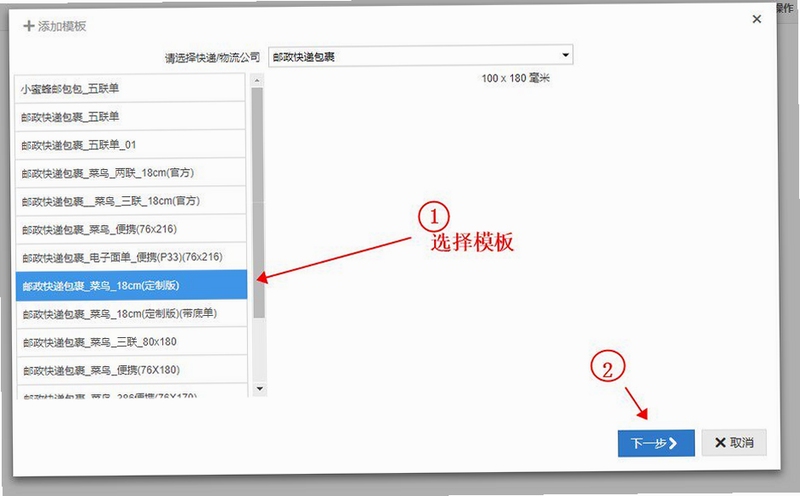The image size is (800, 496).
Task: Click highlighted 邮政快递包裹_菜鸟_18cm(定制版) row
Action: click(x=132, y=285)
